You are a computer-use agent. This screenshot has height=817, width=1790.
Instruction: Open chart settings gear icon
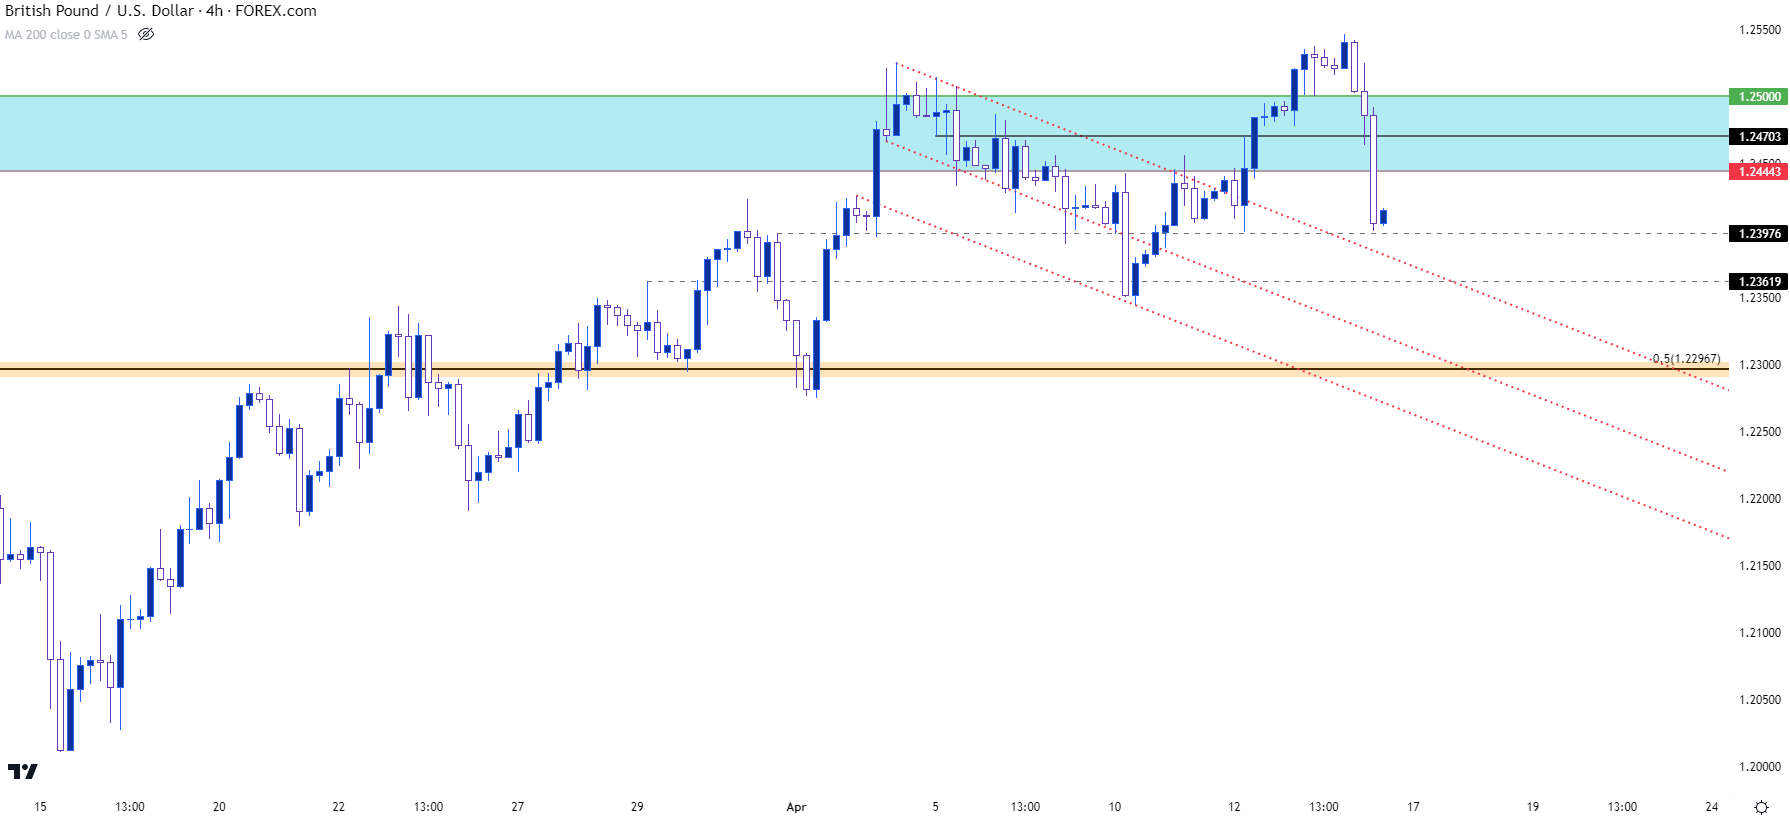[1761, 807]
